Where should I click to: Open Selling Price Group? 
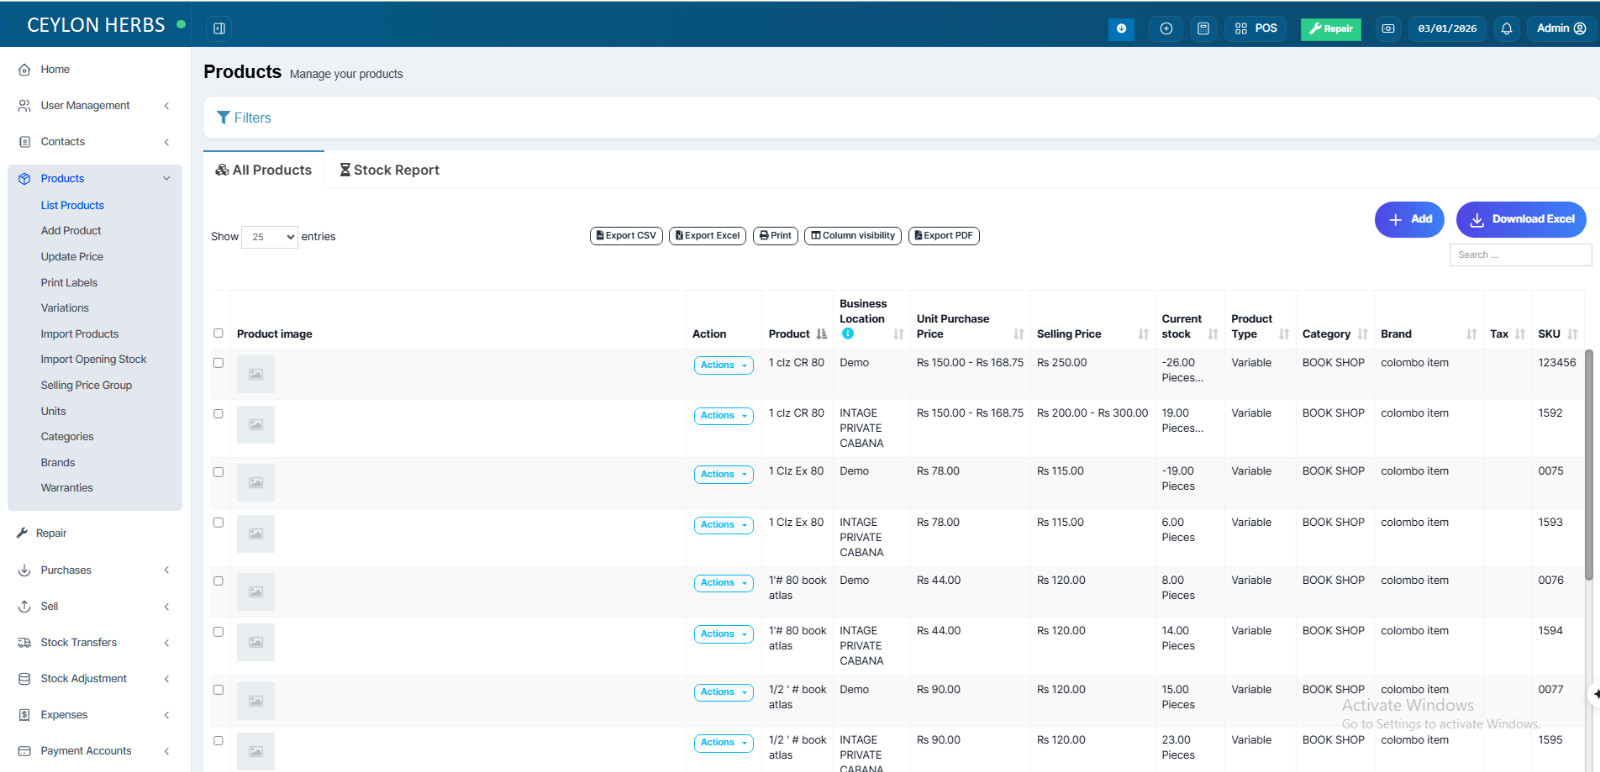[86, 385]
